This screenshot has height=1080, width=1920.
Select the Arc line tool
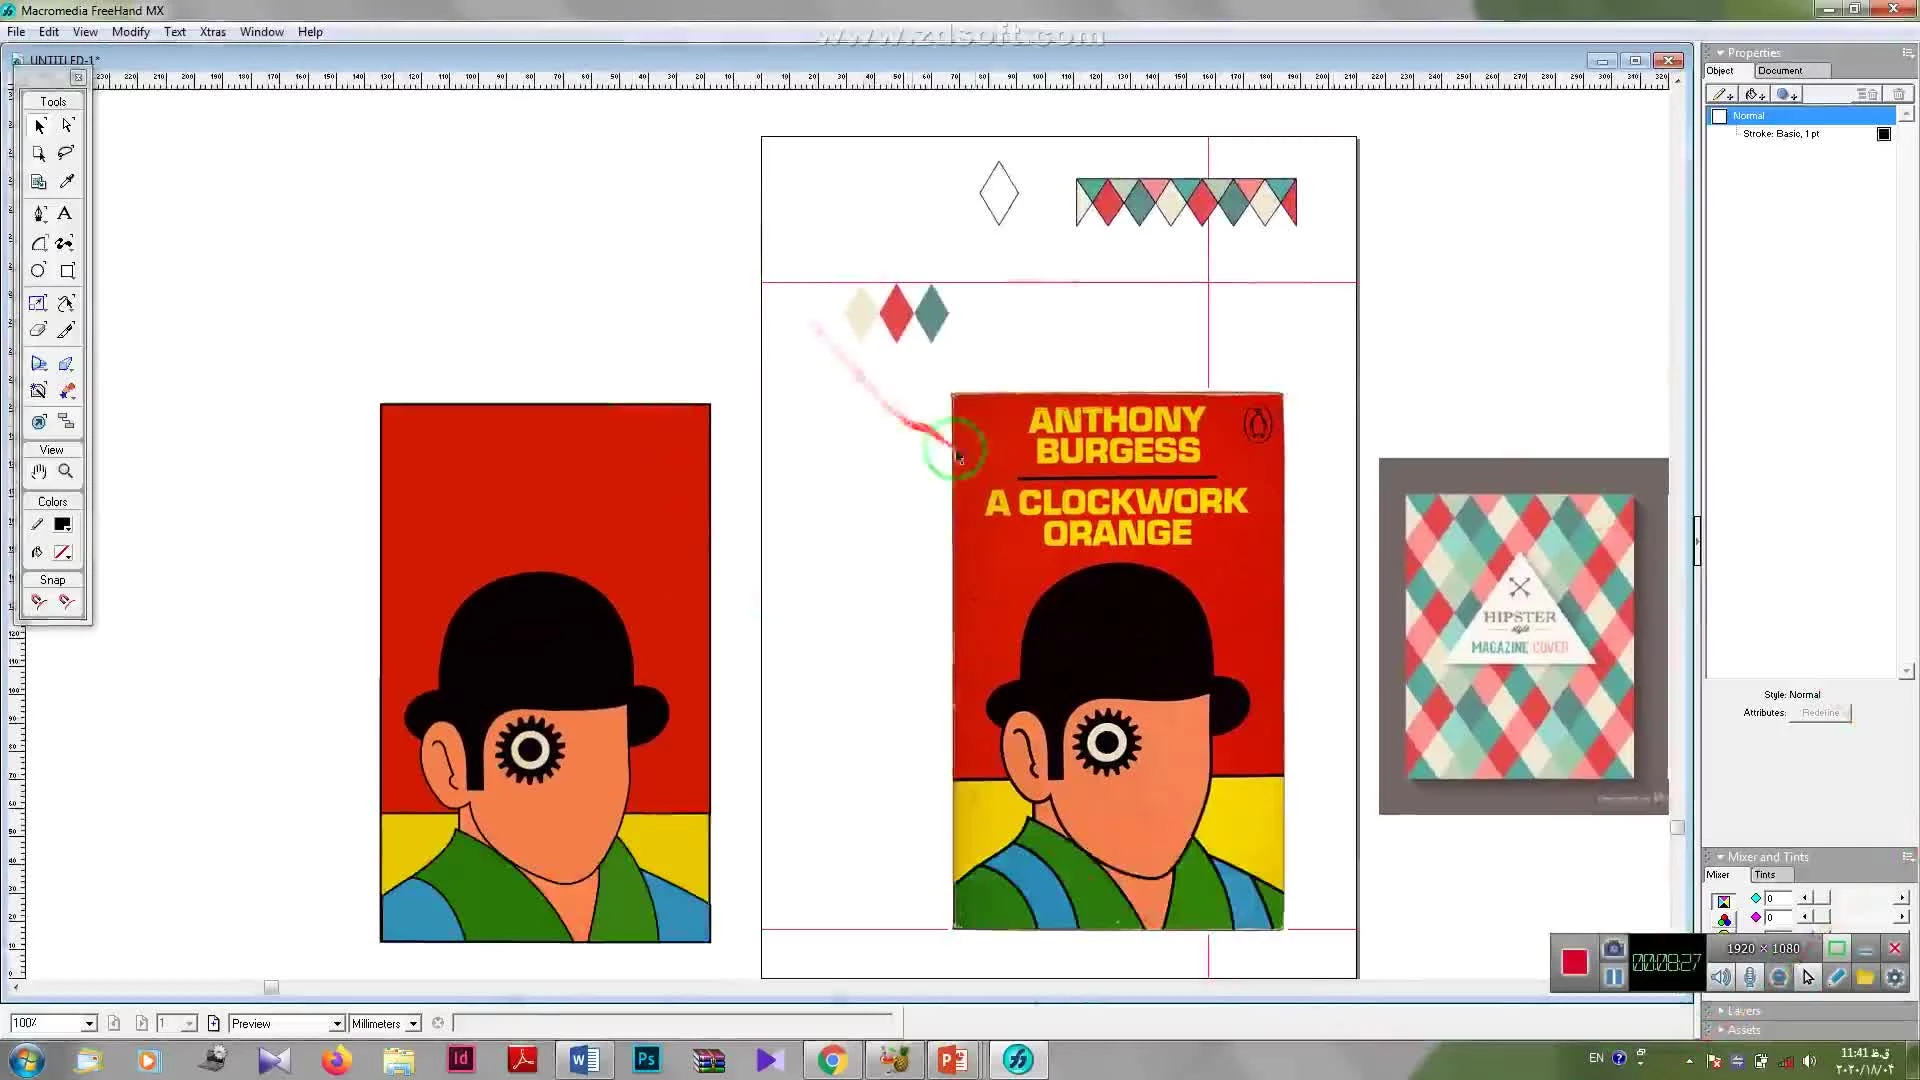39,243
